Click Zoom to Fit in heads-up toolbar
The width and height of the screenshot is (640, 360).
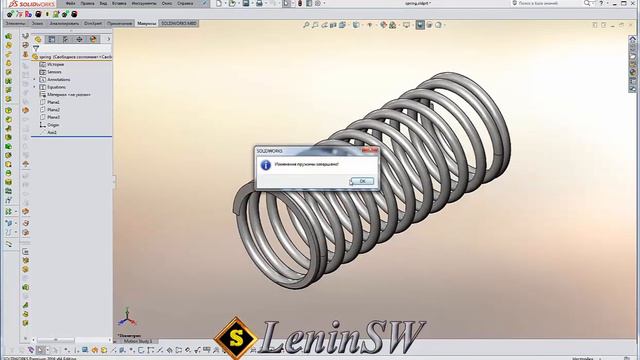306,25
